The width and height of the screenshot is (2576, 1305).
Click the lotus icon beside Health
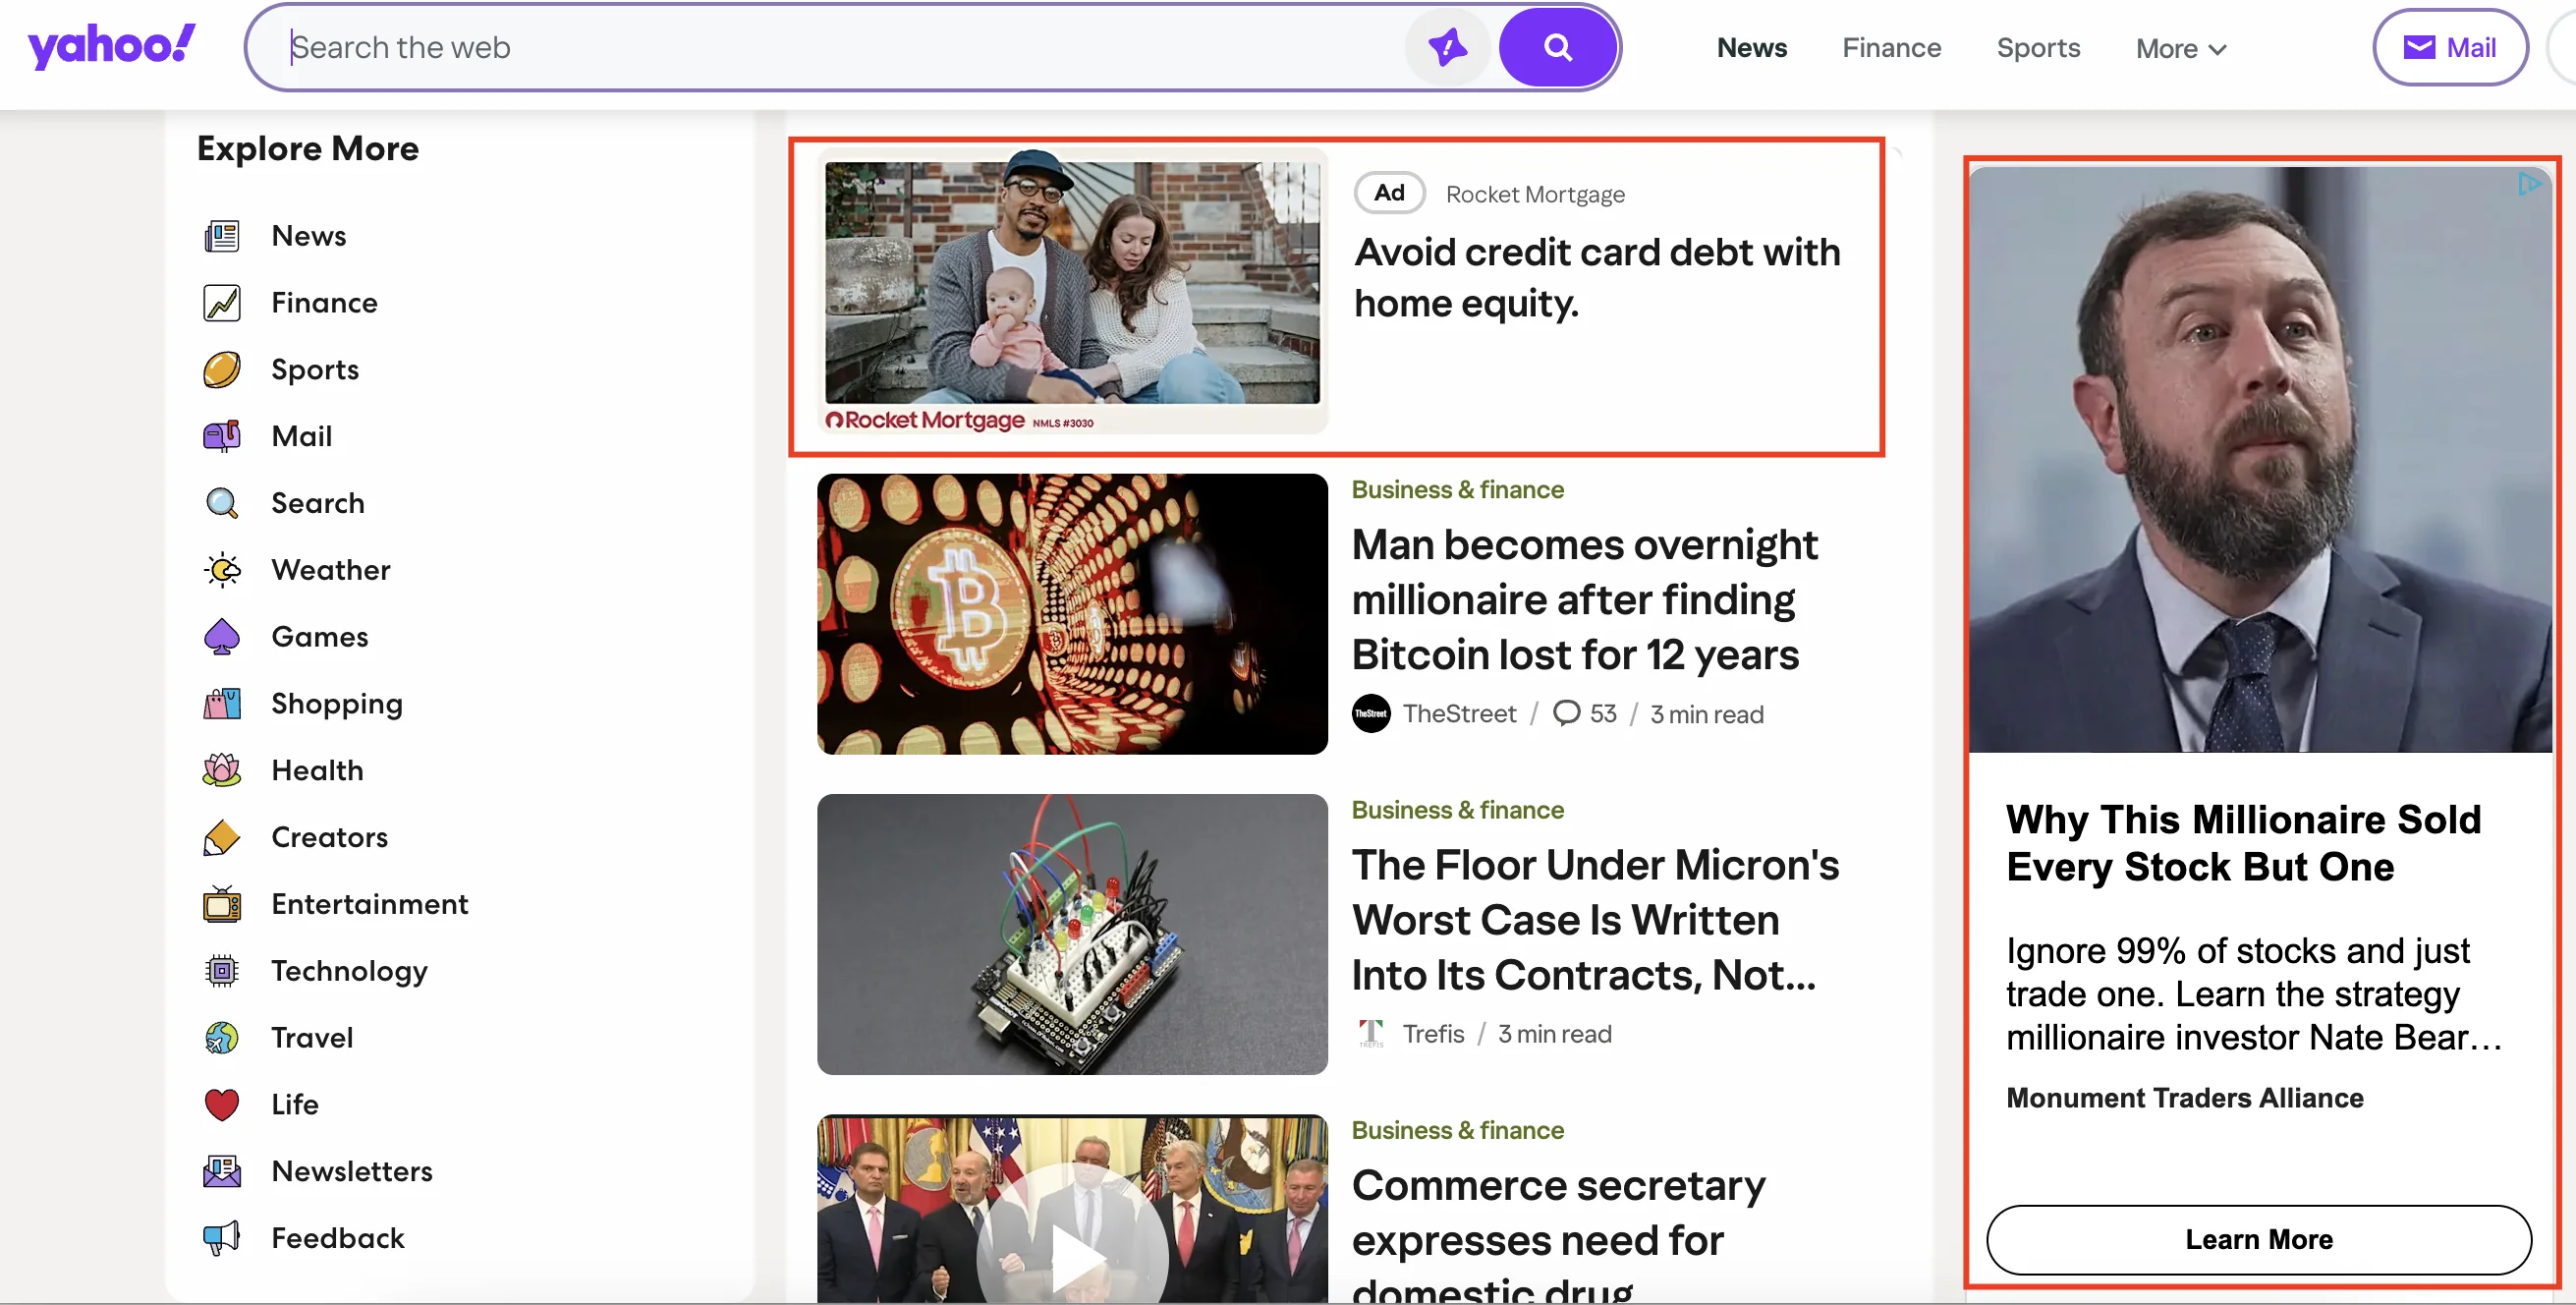222,771
